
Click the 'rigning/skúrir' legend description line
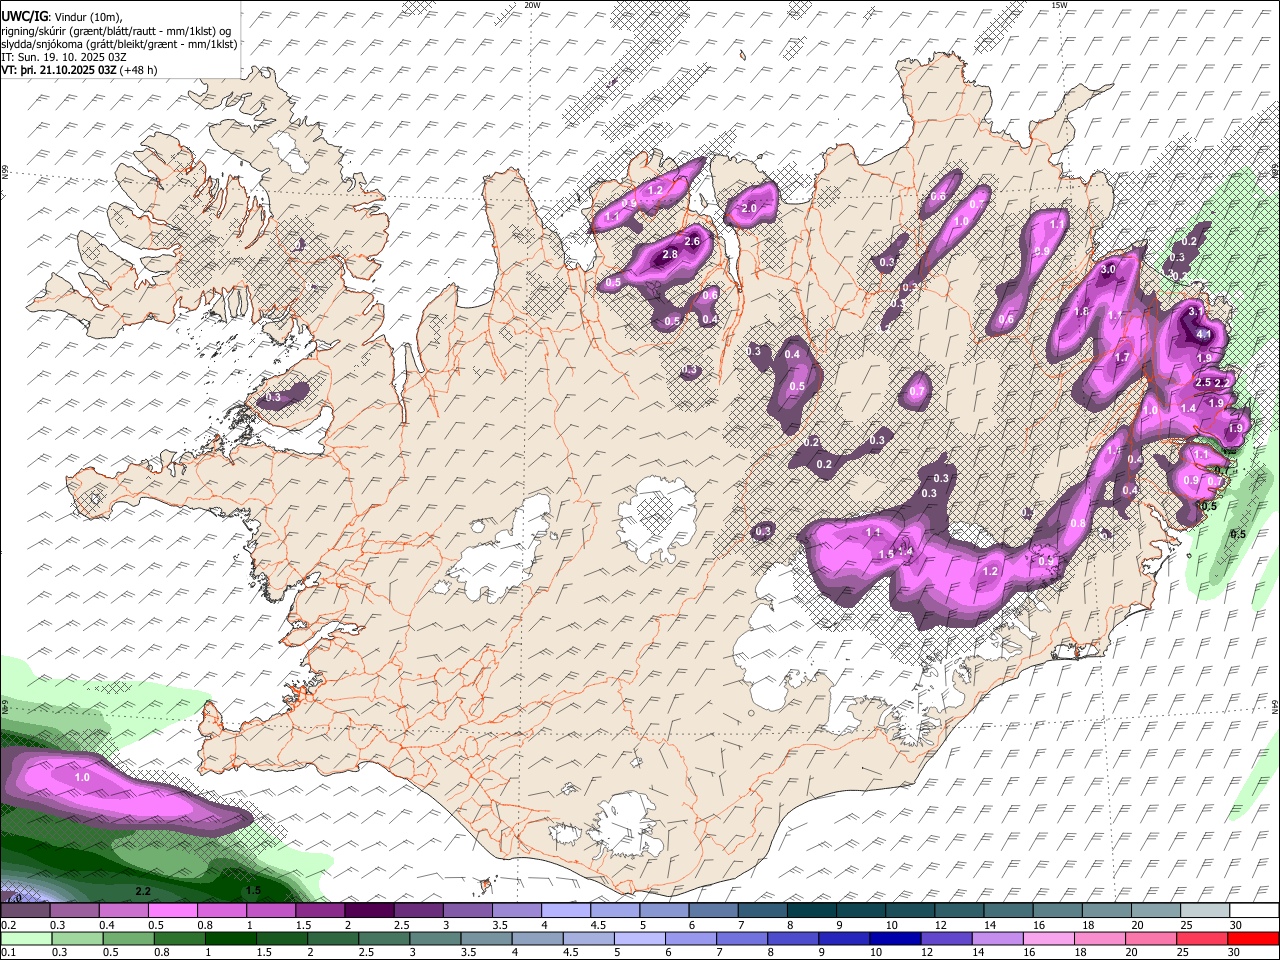[116, 30]
